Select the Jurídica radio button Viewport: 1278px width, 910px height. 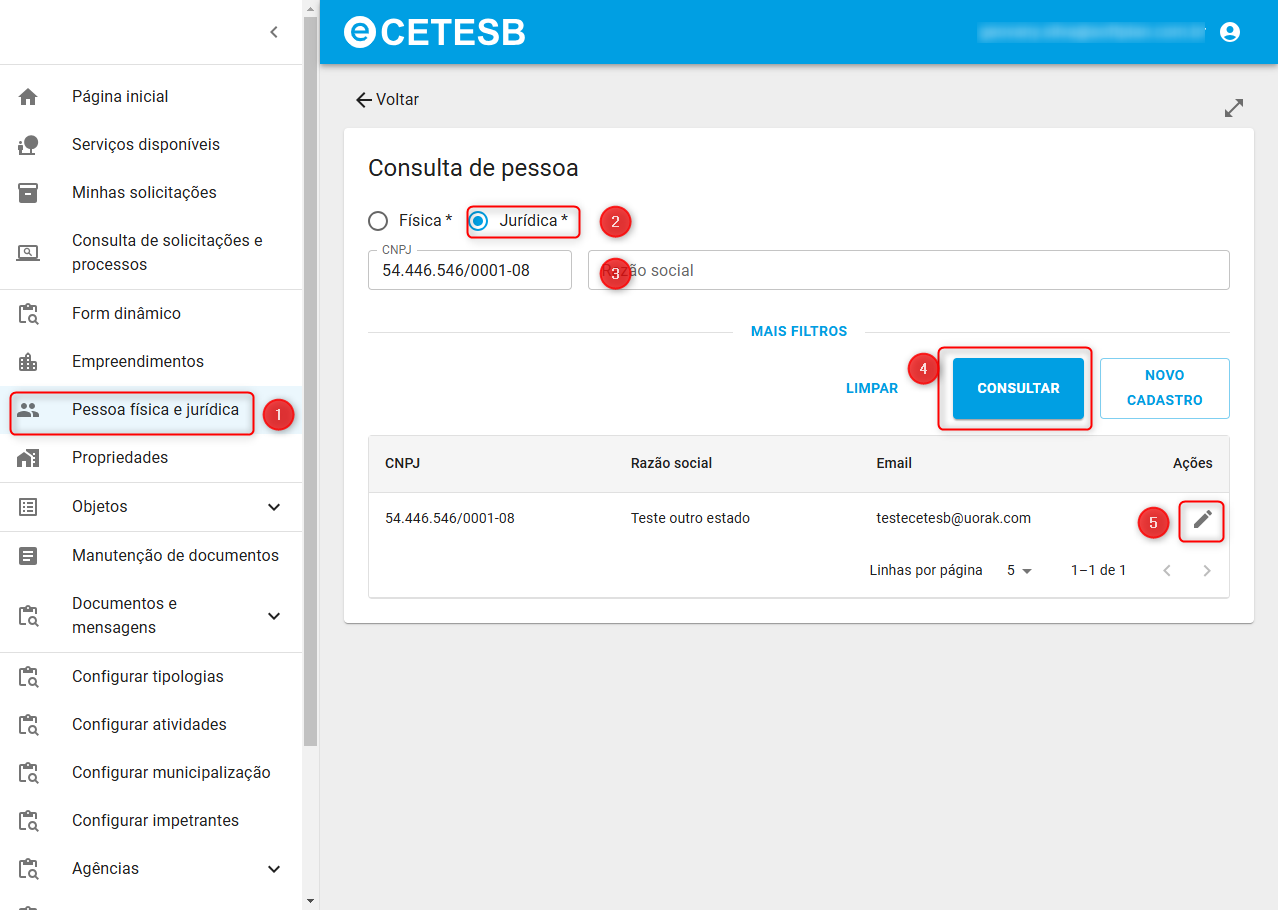coord(479,221)
